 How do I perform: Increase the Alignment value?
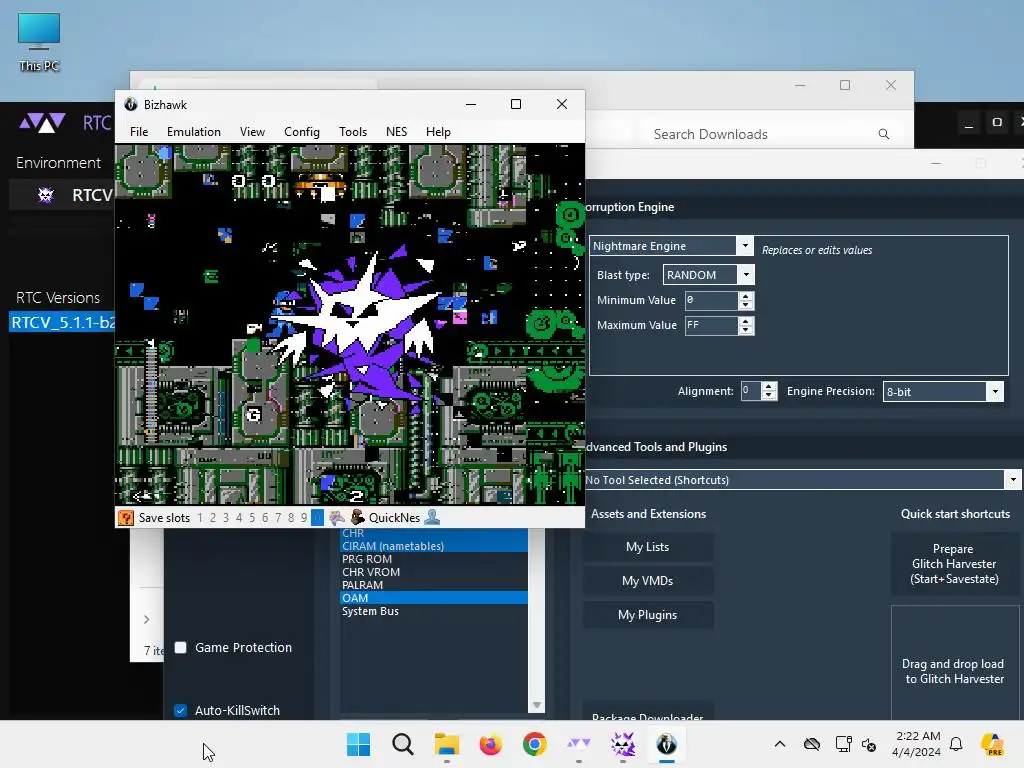(x=769, y=387)
